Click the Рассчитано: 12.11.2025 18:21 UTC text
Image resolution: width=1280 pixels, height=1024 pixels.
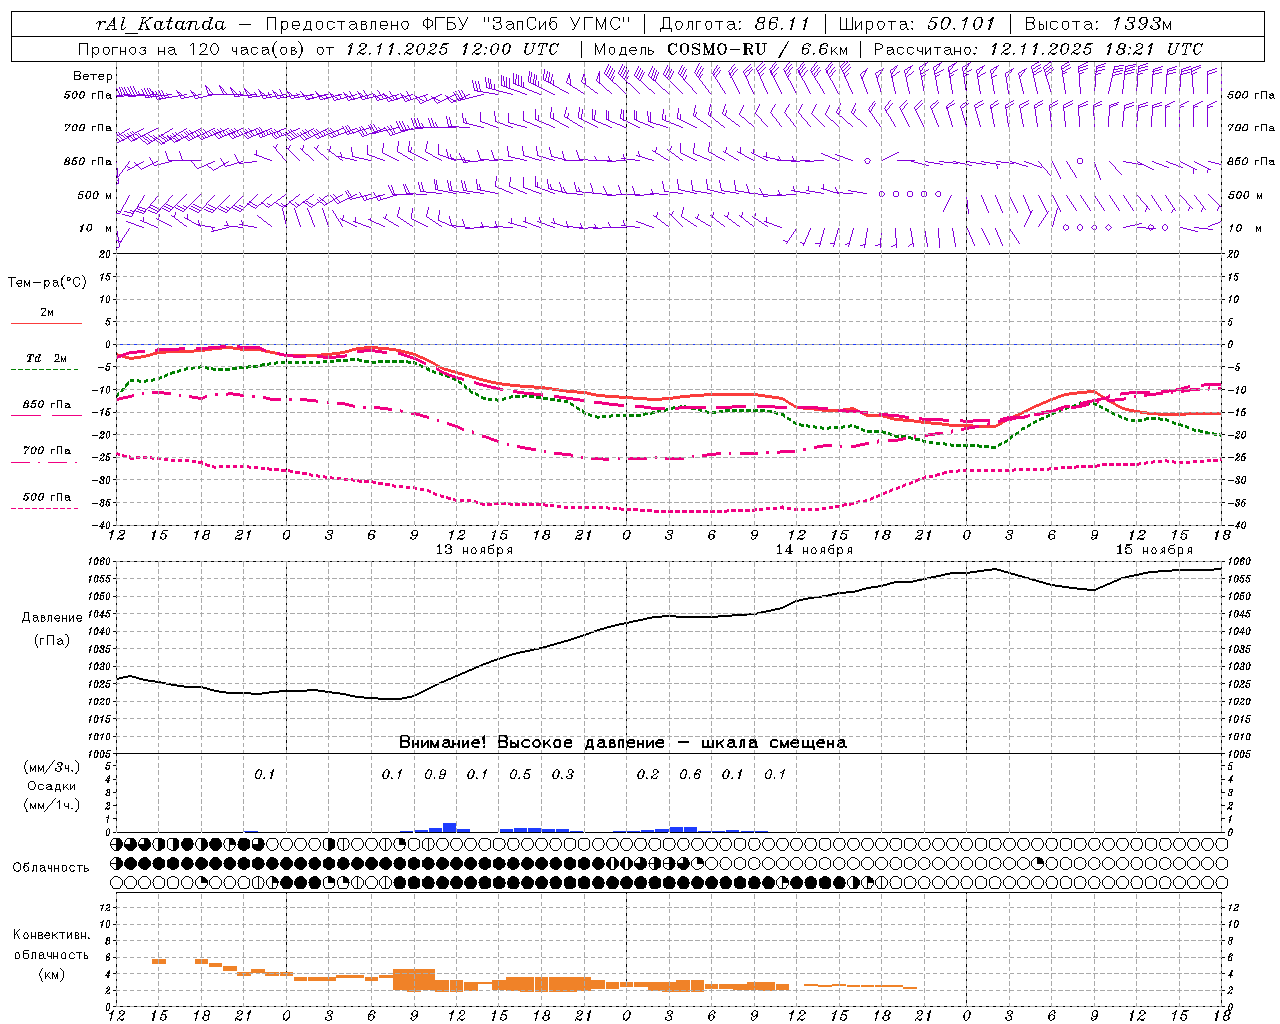coord(1038,49)
